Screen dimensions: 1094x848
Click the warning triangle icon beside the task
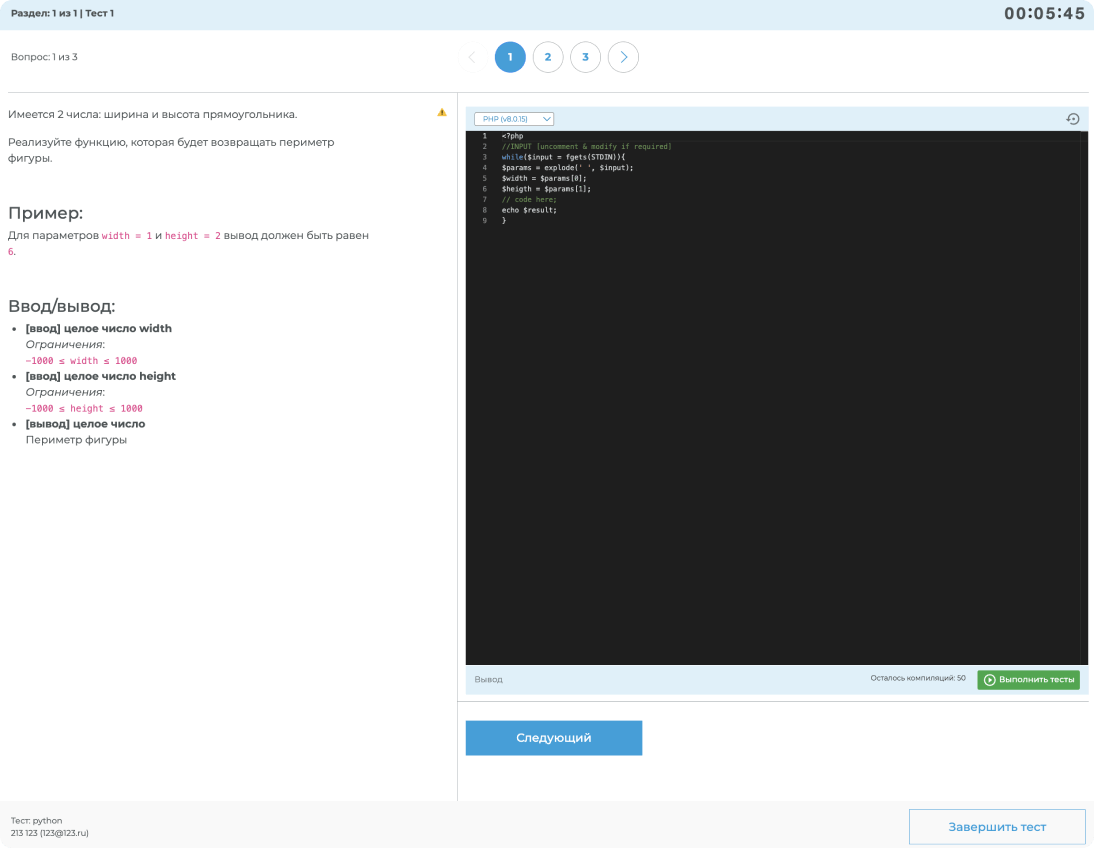point(442,112)
